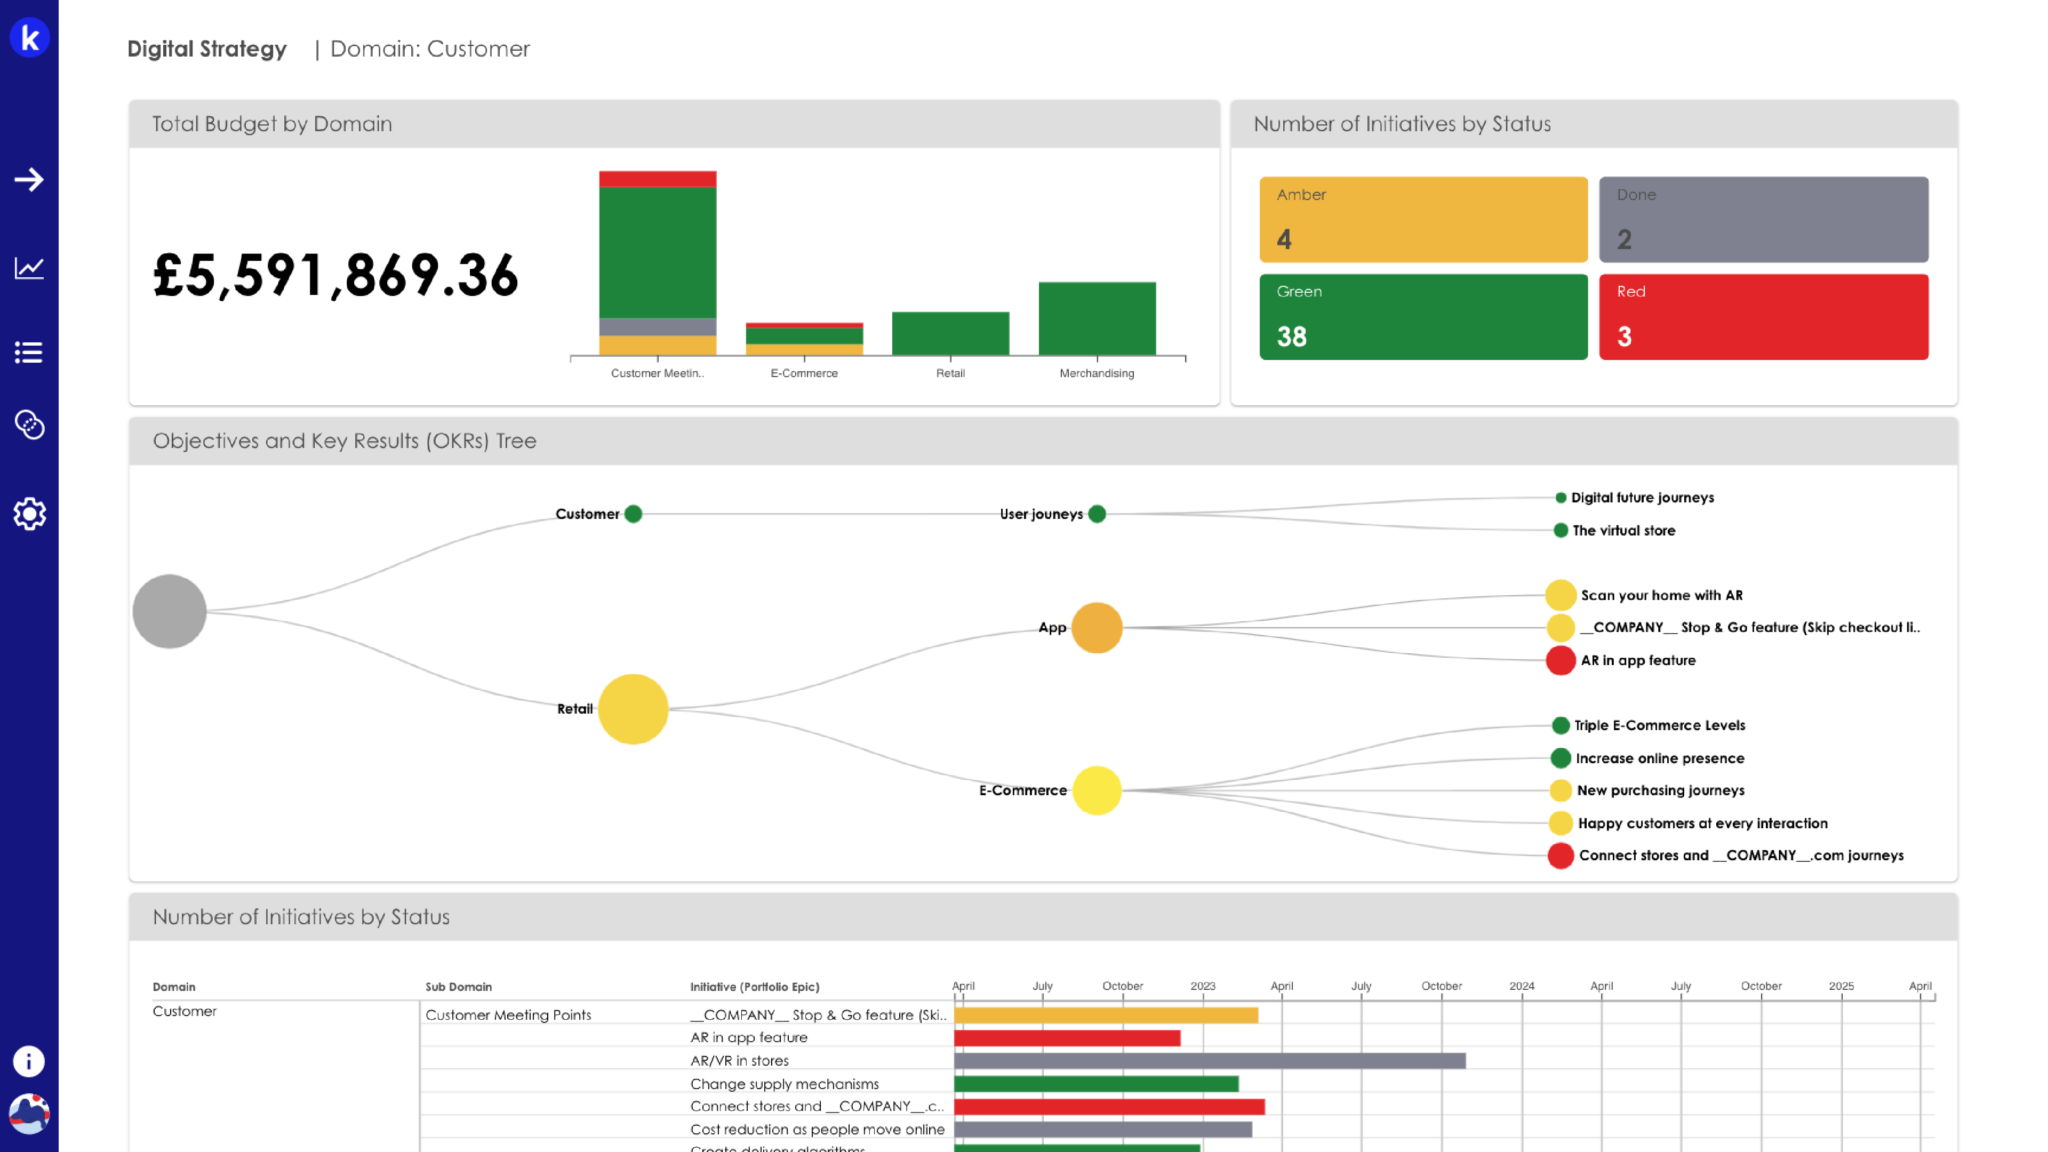
Task: Click the Kendis 'k' logo icon
Action: pos(29,38)
